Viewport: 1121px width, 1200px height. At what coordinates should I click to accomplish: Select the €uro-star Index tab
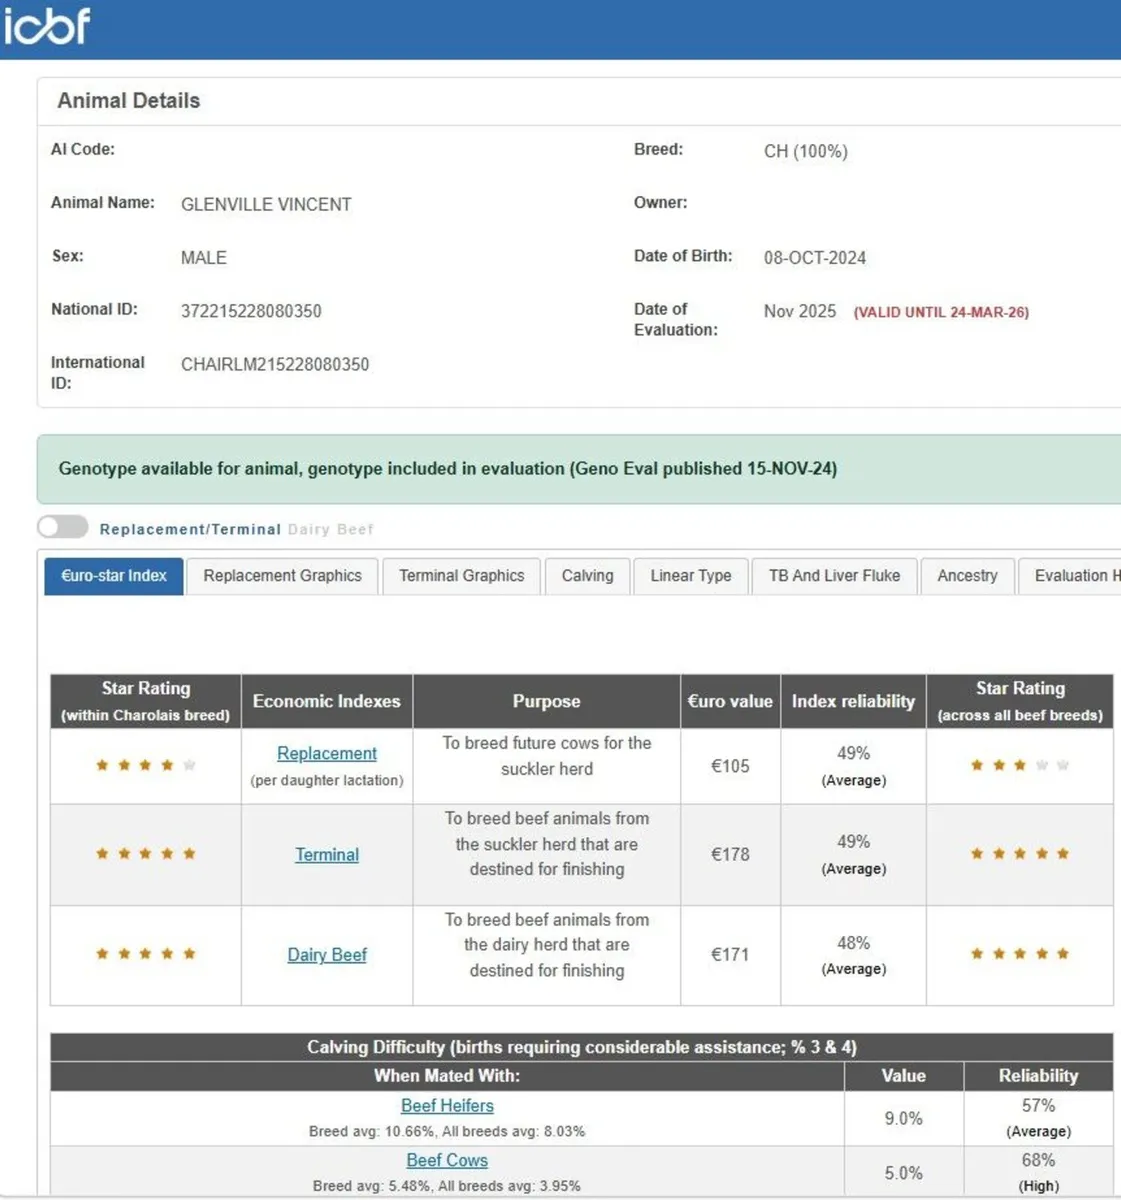[114, 576]
